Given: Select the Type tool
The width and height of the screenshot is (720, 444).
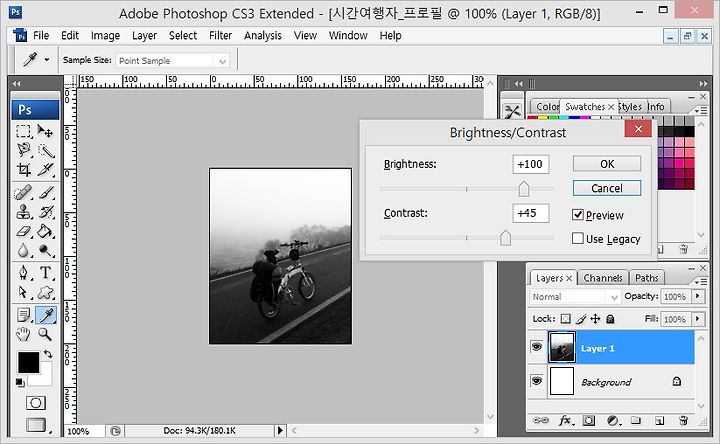Looking at the screenshot, I should click(x=45, y=273).
